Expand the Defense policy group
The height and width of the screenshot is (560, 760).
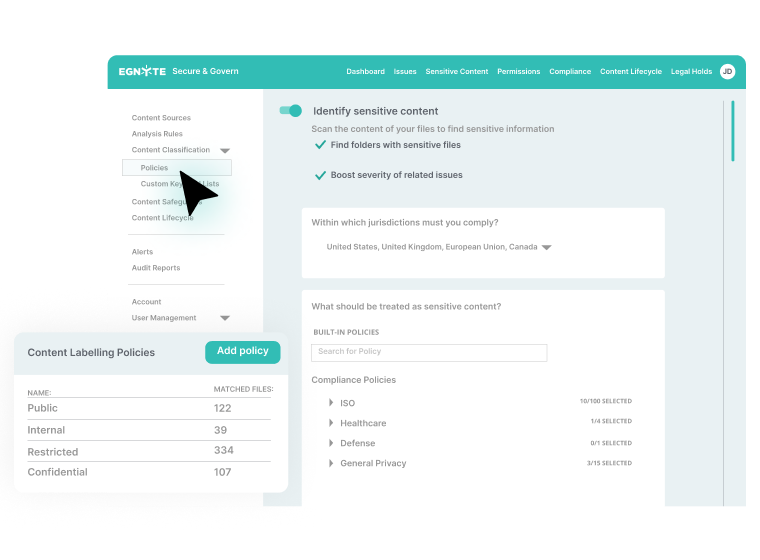point(331,443)
